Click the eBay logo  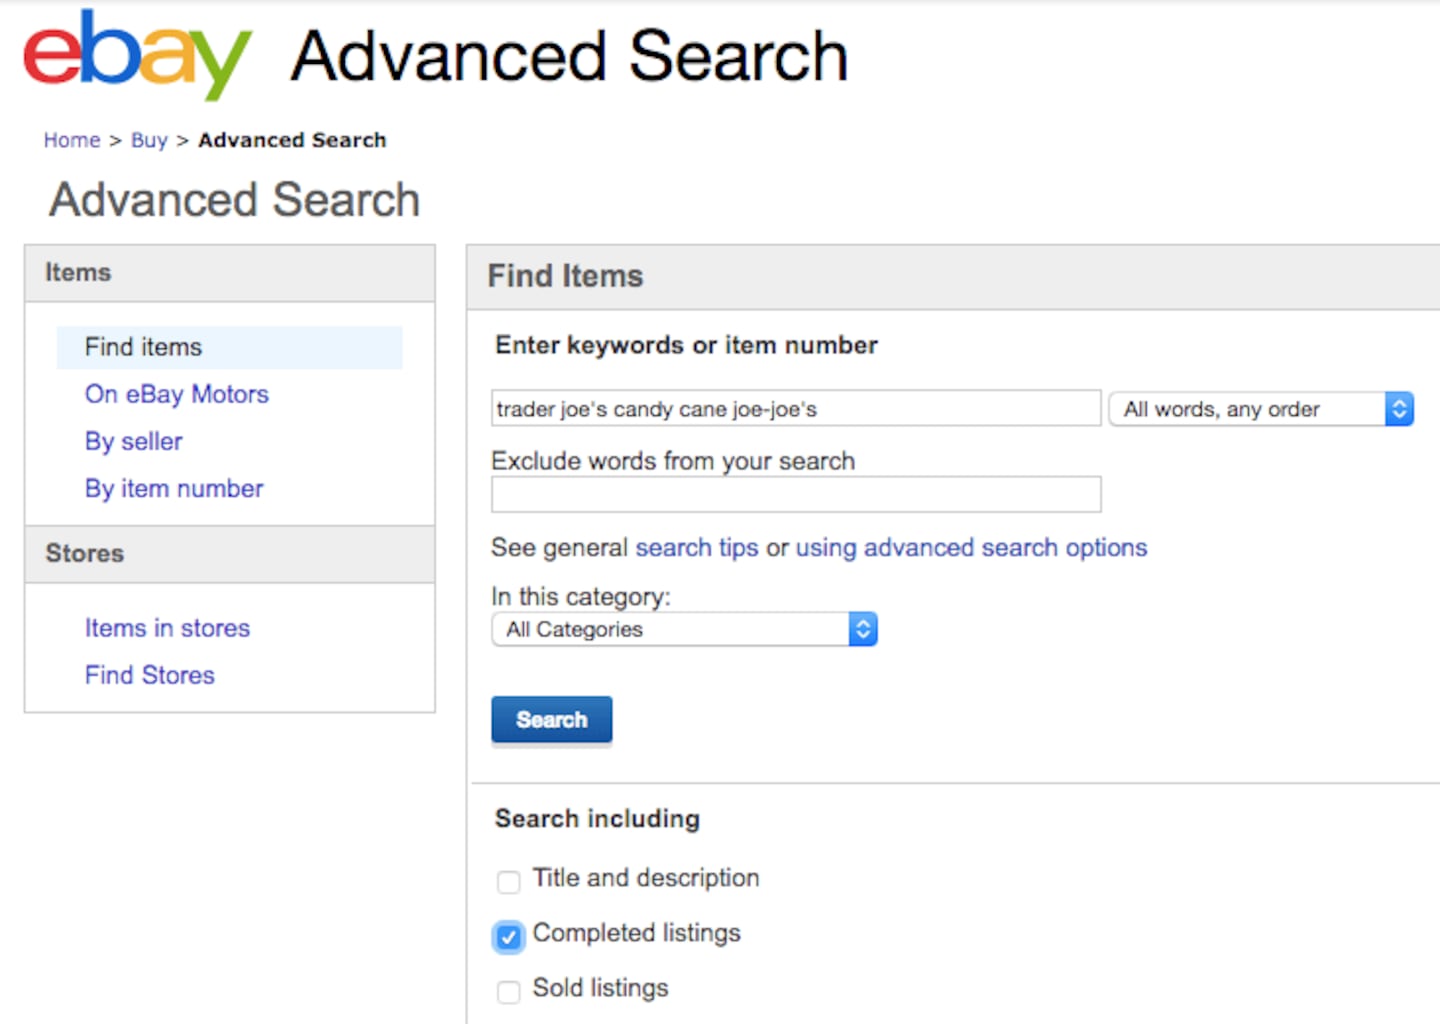tap(137, 55)
